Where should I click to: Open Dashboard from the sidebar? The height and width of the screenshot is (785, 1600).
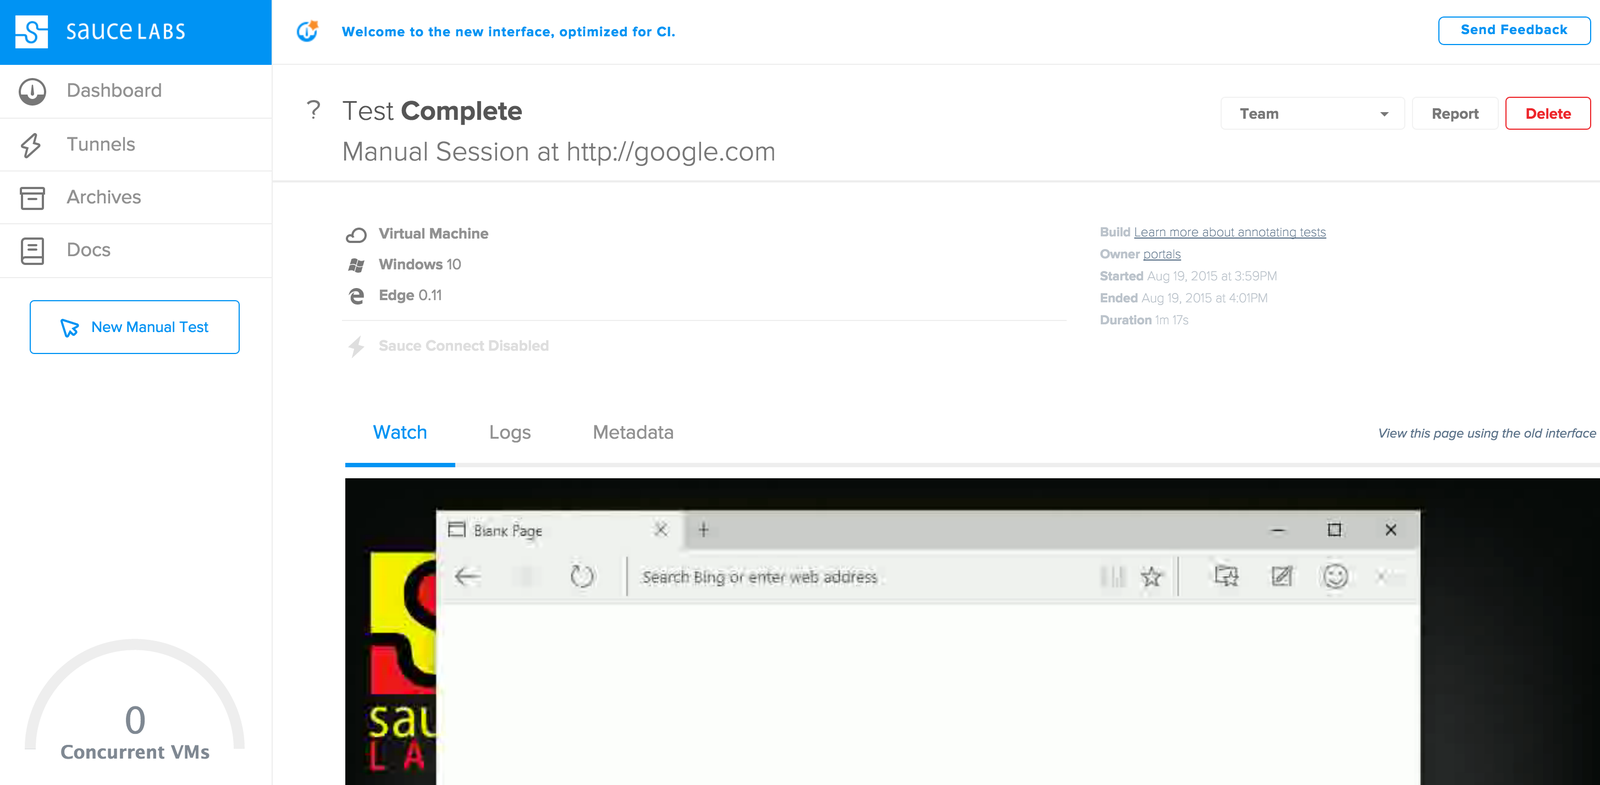point(135,91)
